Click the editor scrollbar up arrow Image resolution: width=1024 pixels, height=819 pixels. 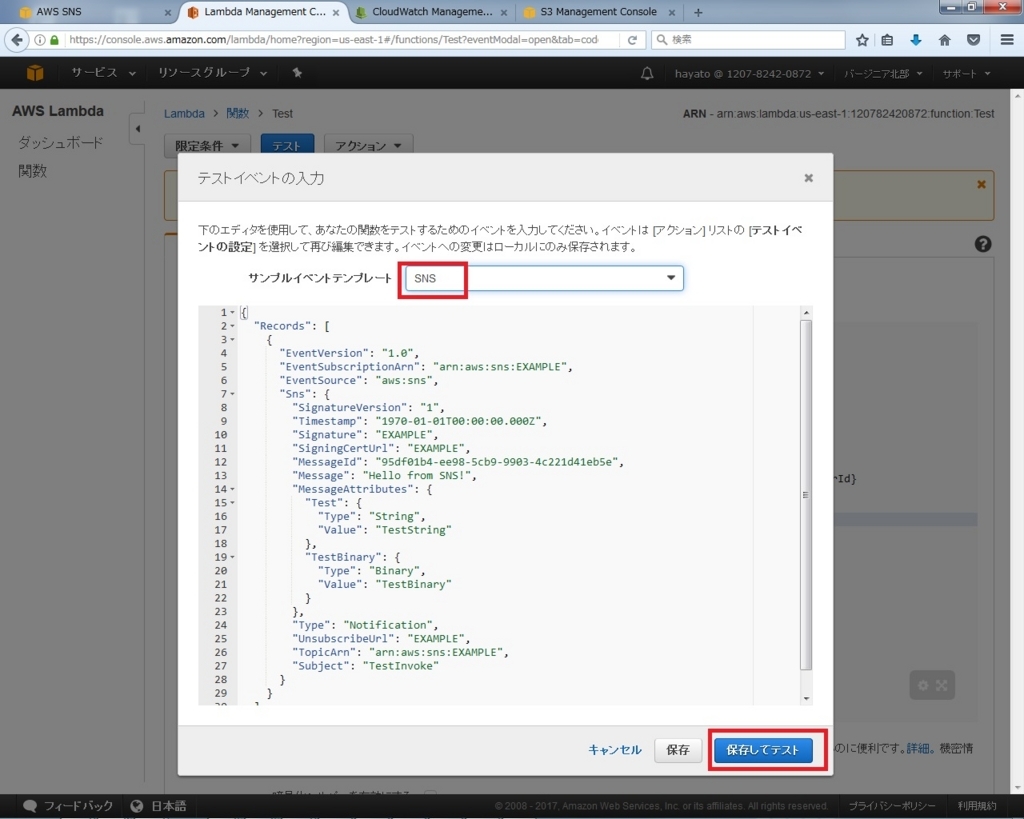tap(806, 313)
